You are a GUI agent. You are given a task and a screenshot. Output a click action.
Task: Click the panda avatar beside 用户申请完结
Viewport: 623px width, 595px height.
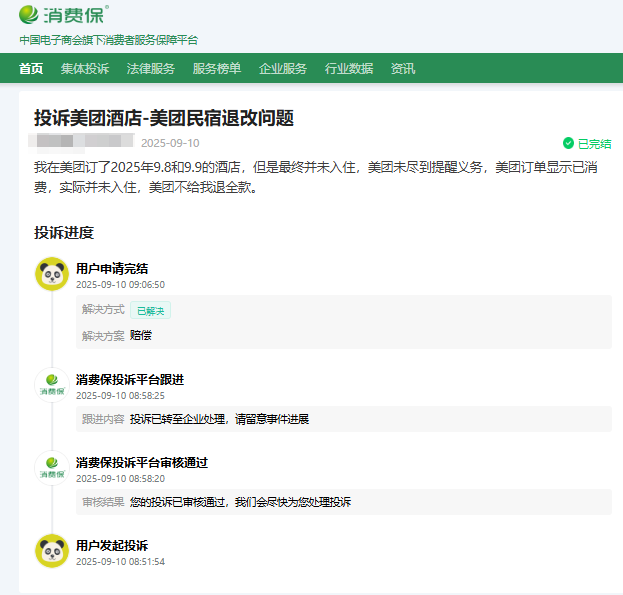[51, 274]
